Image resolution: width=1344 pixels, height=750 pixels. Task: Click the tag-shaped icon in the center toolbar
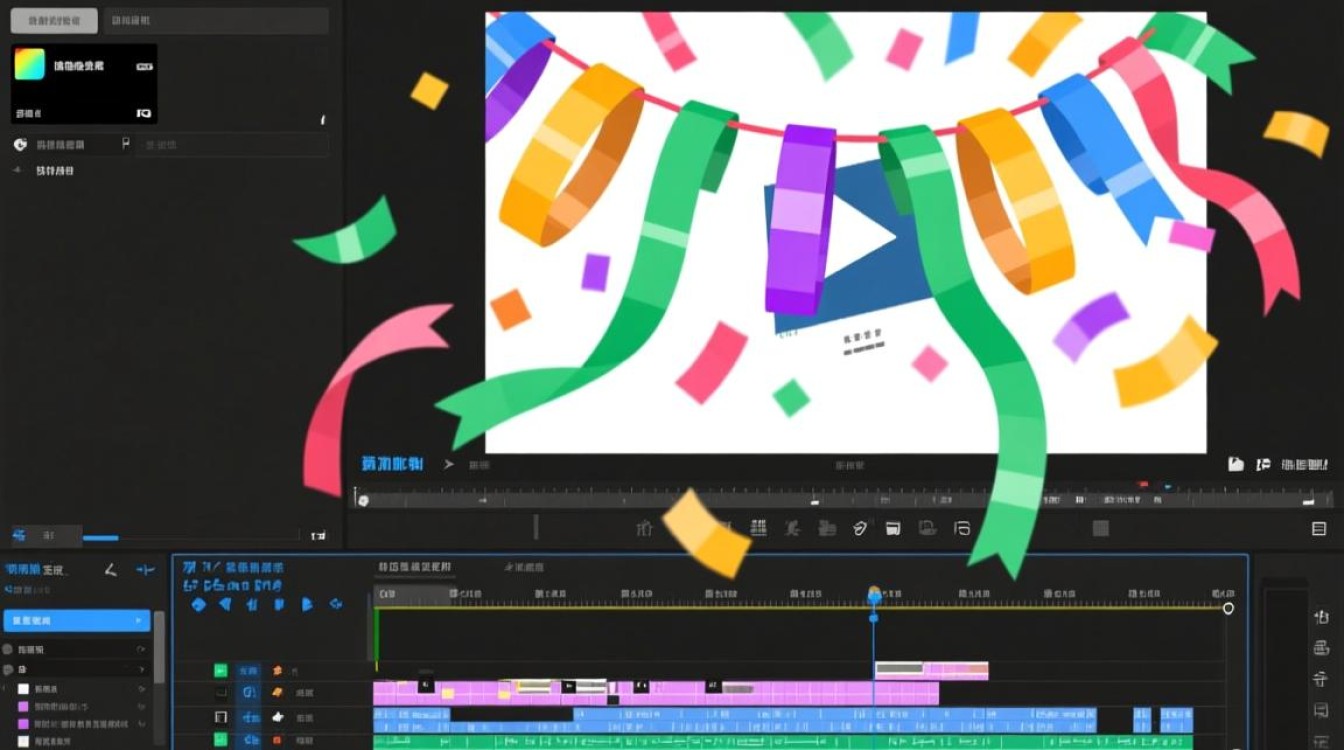860,528
